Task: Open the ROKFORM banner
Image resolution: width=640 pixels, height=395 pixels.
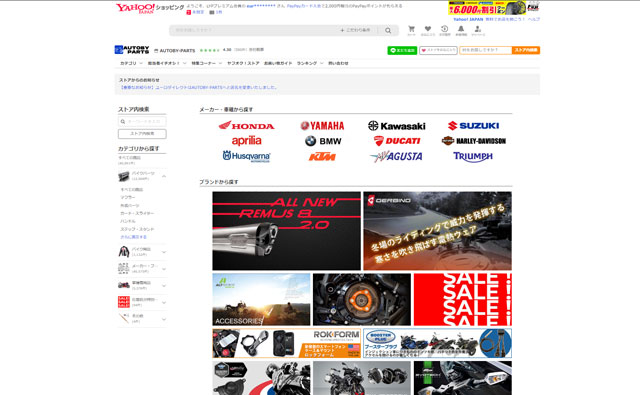Action: (x=287, y=343)
